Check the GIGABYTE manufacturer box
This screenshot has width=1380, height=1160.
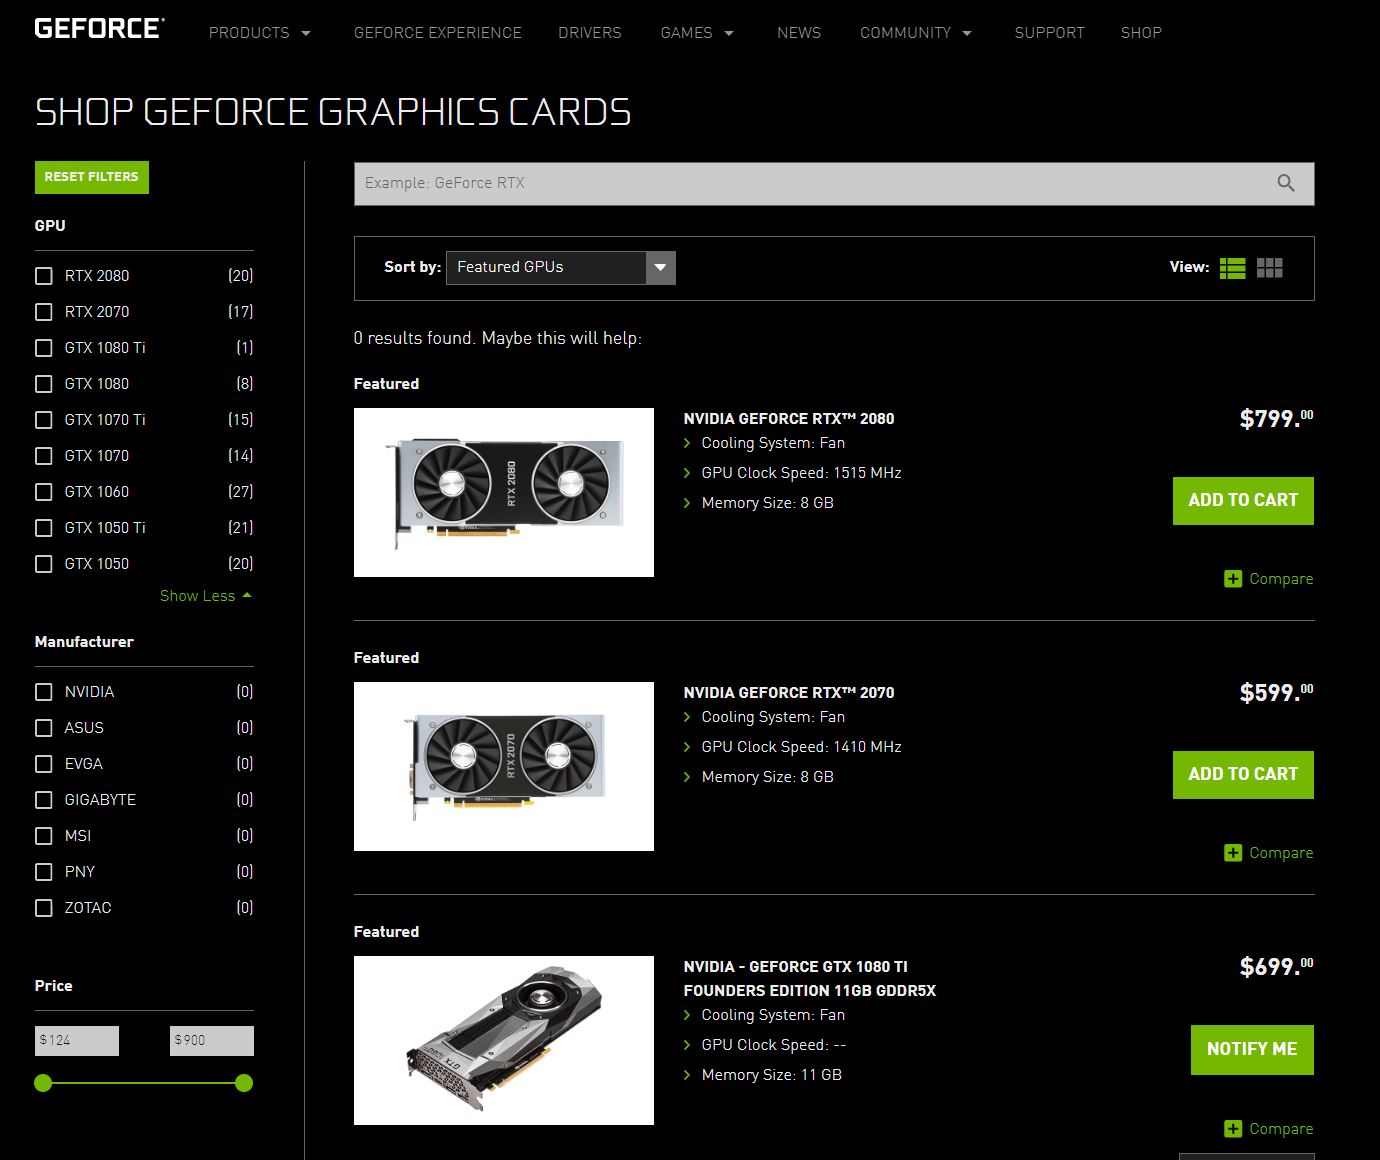(44, 800)
